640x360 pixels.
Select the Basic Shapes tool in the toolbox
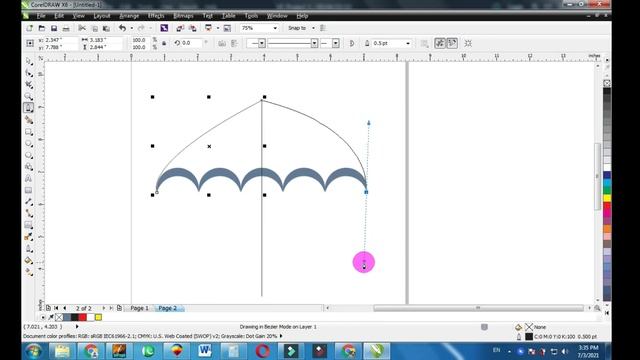29,167
